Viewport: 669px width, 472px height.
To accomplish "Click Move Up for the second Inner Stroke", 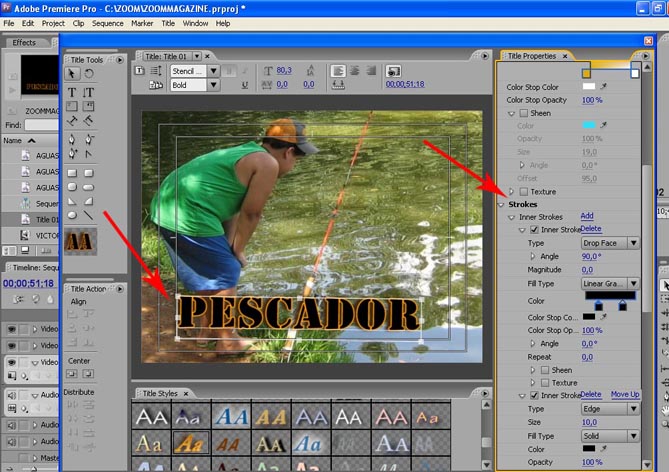I will coord(625,395).
